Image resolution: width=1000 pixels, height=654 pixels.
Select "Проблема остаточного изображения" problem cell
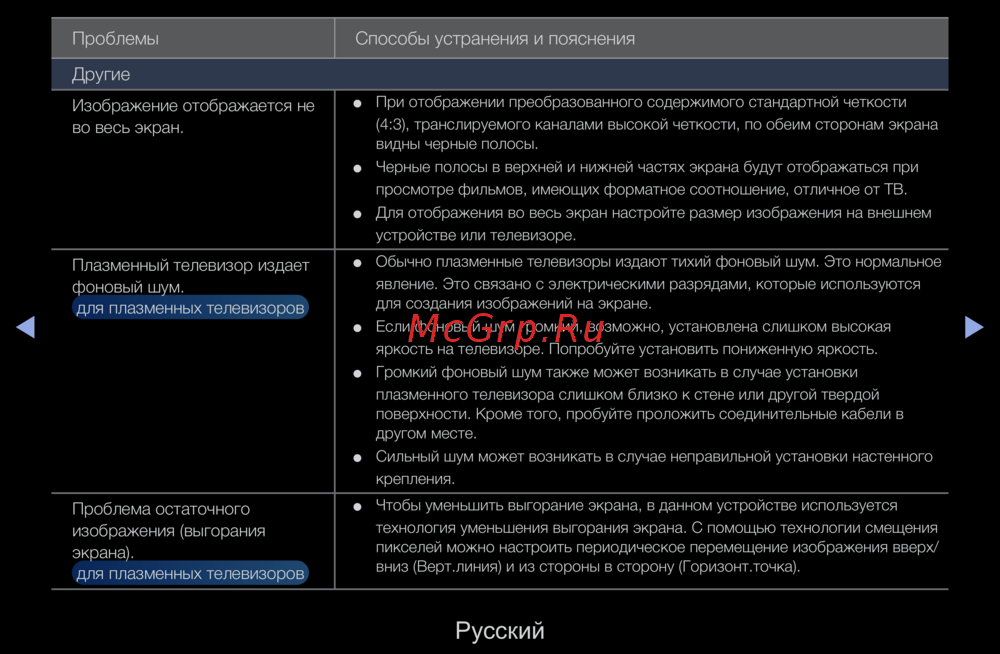[x=170, y=530]
